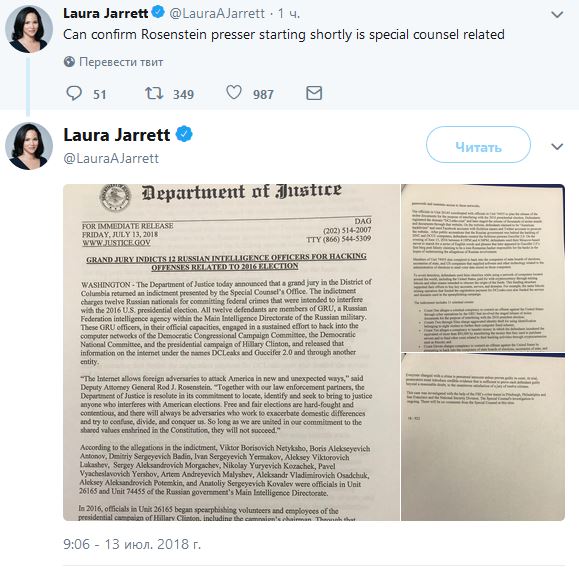The width and height of the screenshot is (579, 567).
Task: Open the @LauraAJarrett handle in the top tweet
Action: coord(217,14)
